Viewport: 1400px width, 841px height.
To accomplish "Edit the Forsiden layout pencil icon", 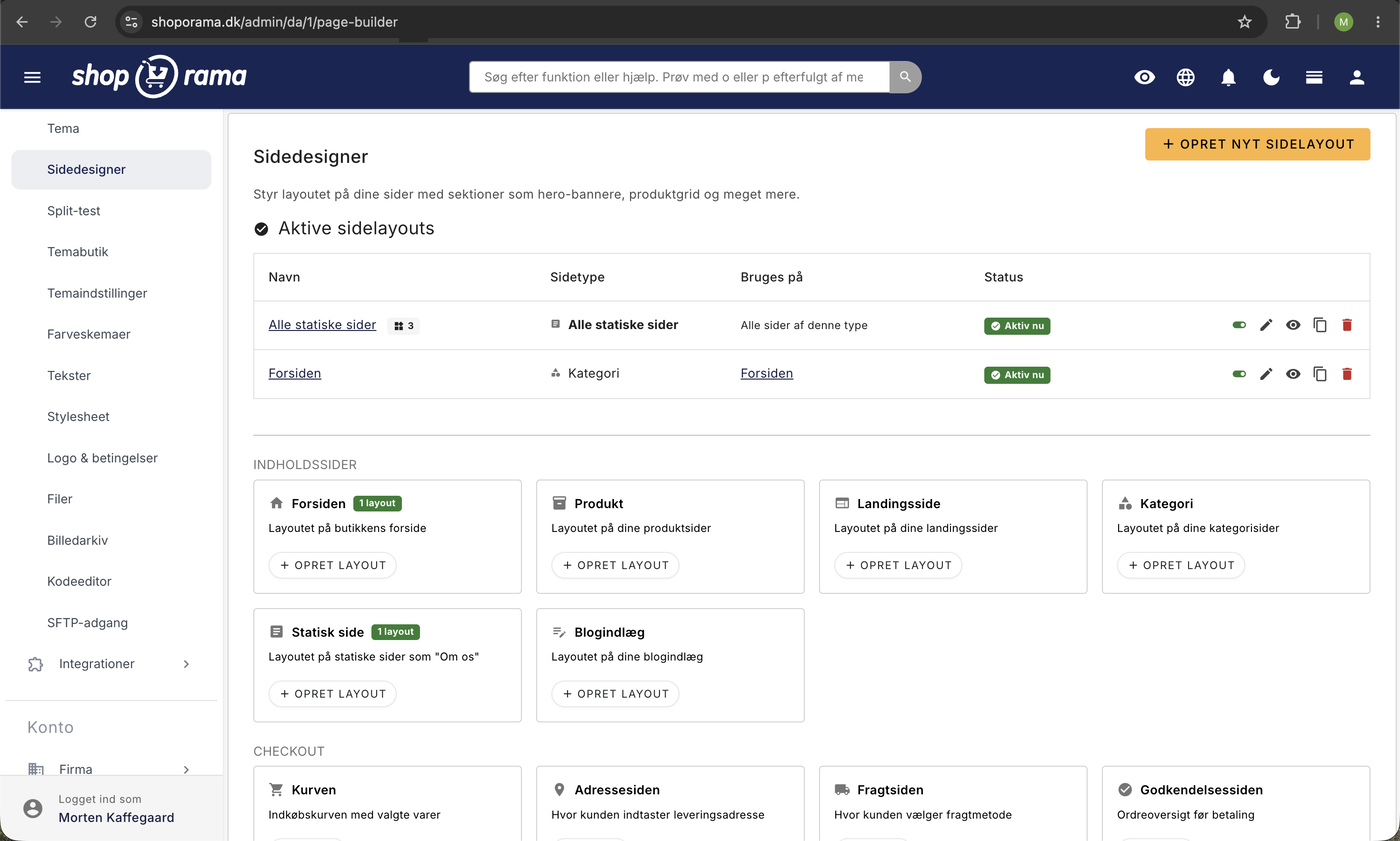I will click(1266, 374).
